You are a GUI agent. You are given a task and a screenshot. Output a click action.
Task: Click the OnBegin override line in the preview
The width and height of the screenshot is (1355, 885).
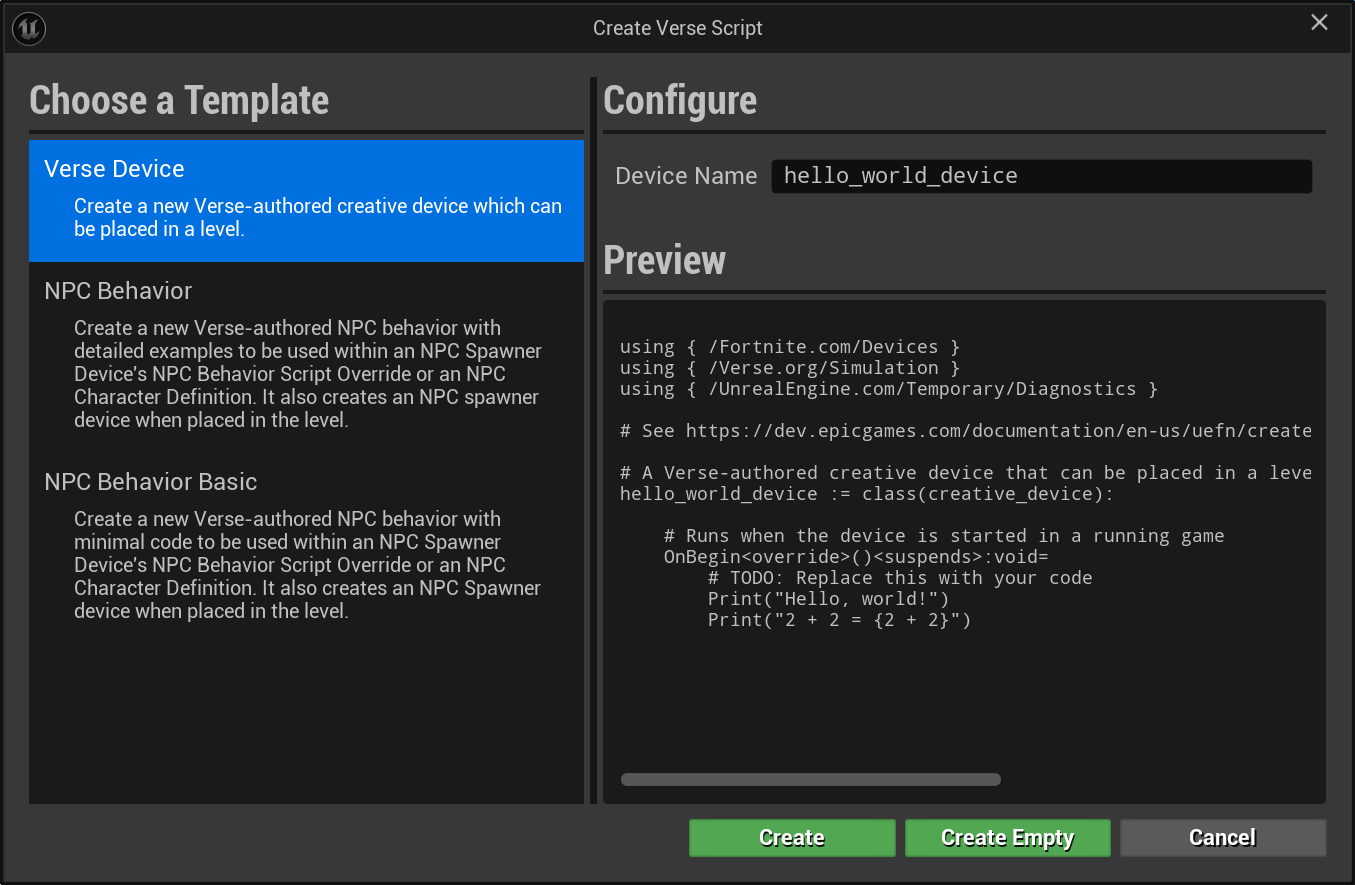[x=855, y=557]
